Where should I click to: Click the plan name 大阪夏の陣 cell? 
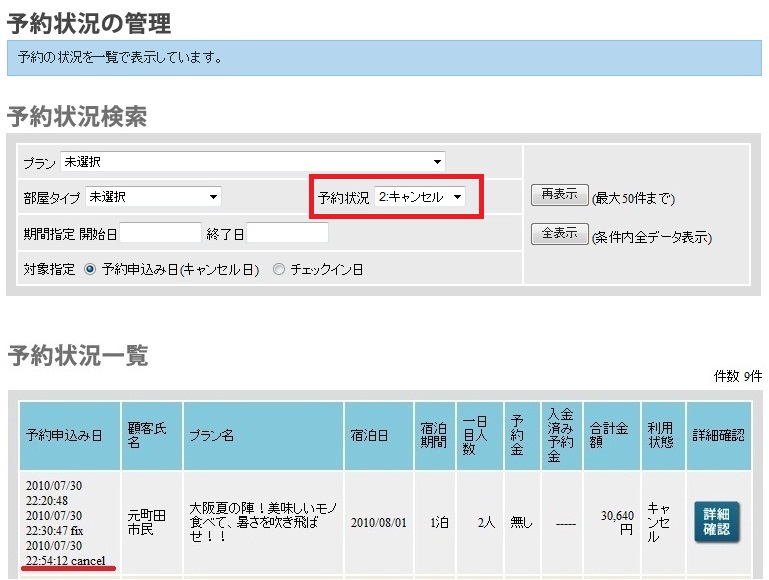[x=263, y=522]
